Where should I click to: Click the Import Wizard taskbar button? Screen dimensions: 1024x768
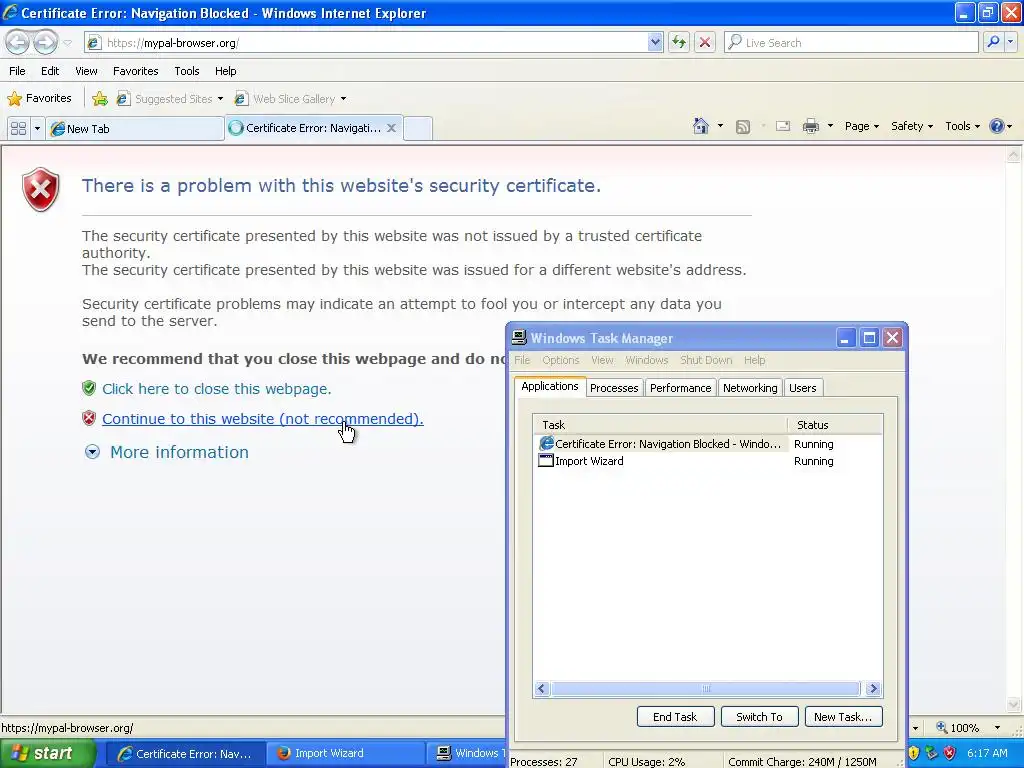[345, 754]
